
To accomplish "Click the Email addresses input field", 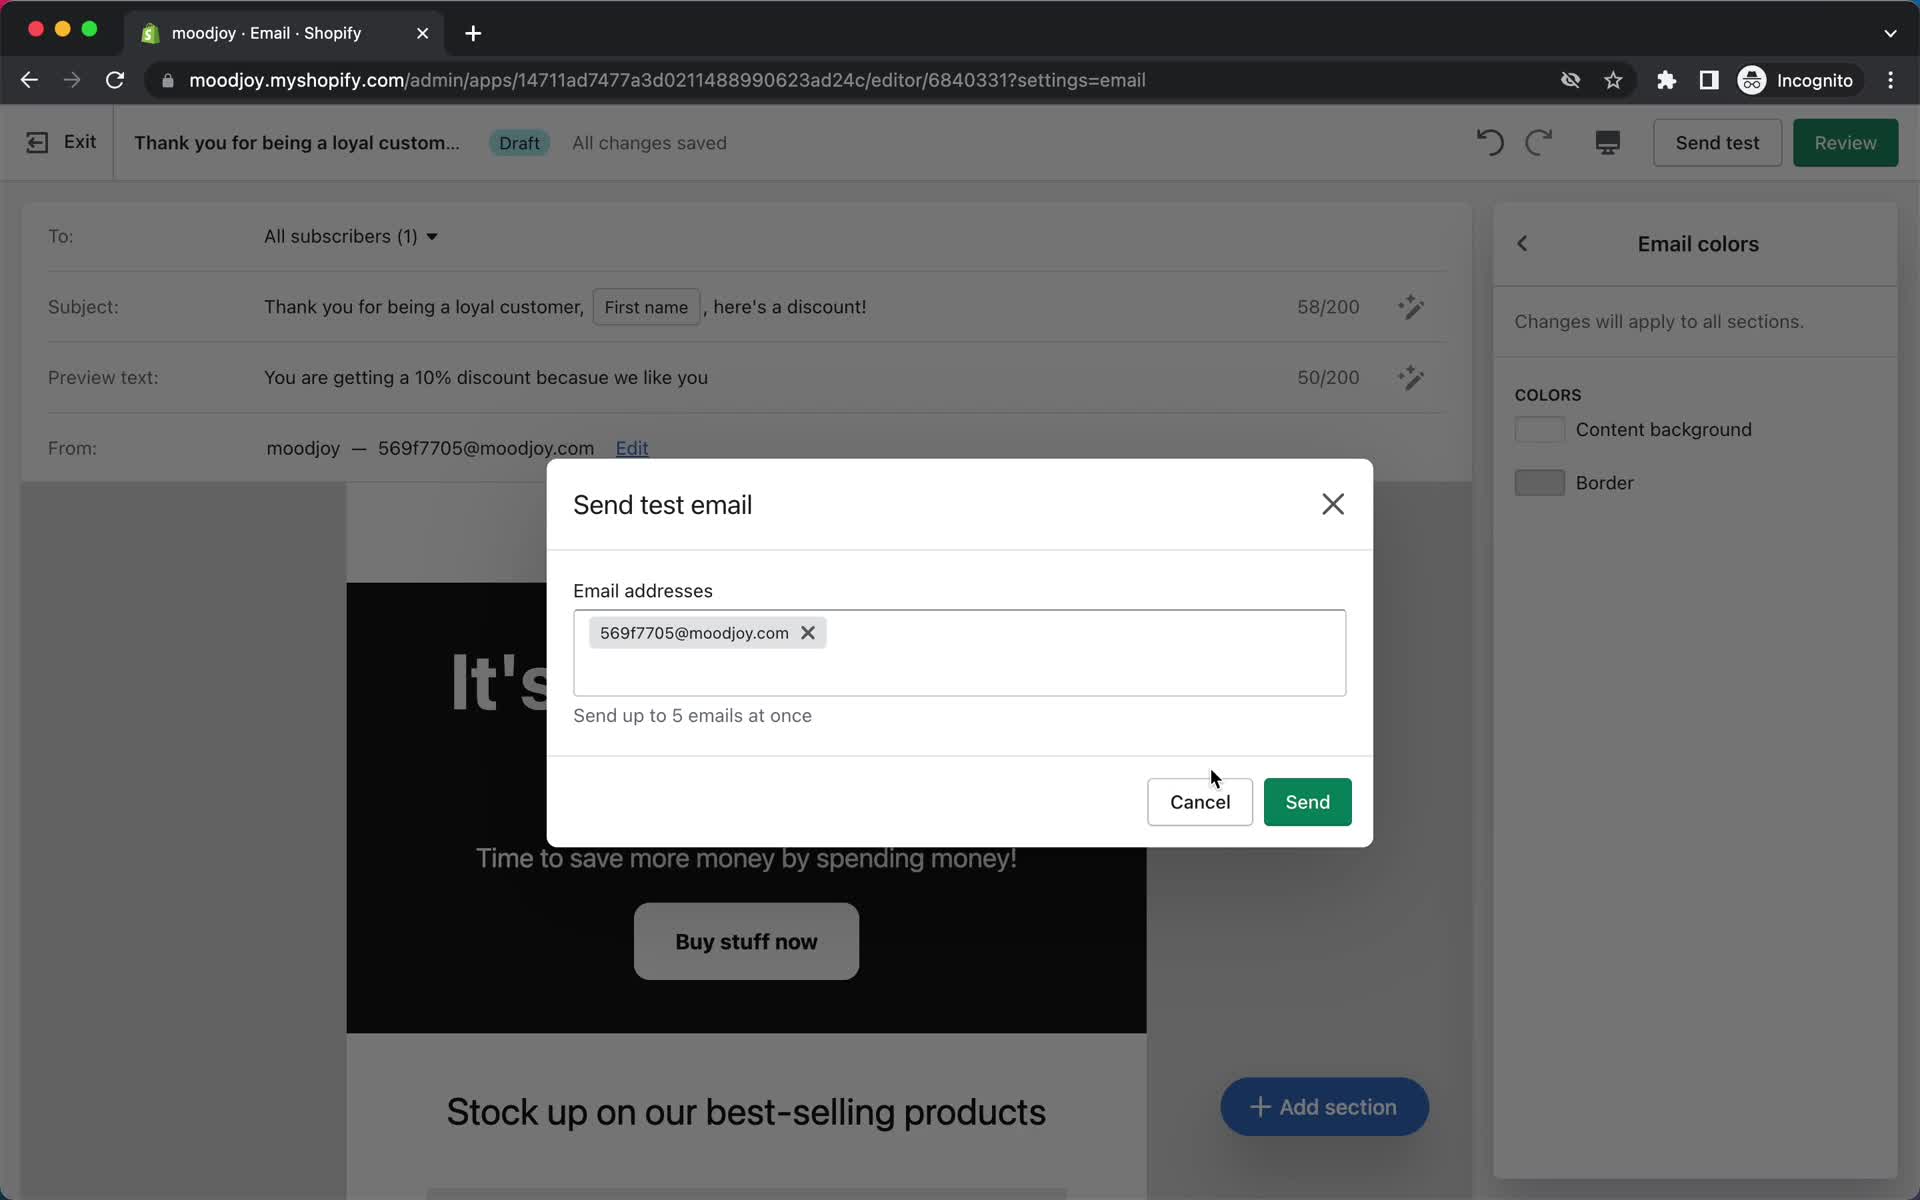I will pyautogui.click(x=959, y=651).
